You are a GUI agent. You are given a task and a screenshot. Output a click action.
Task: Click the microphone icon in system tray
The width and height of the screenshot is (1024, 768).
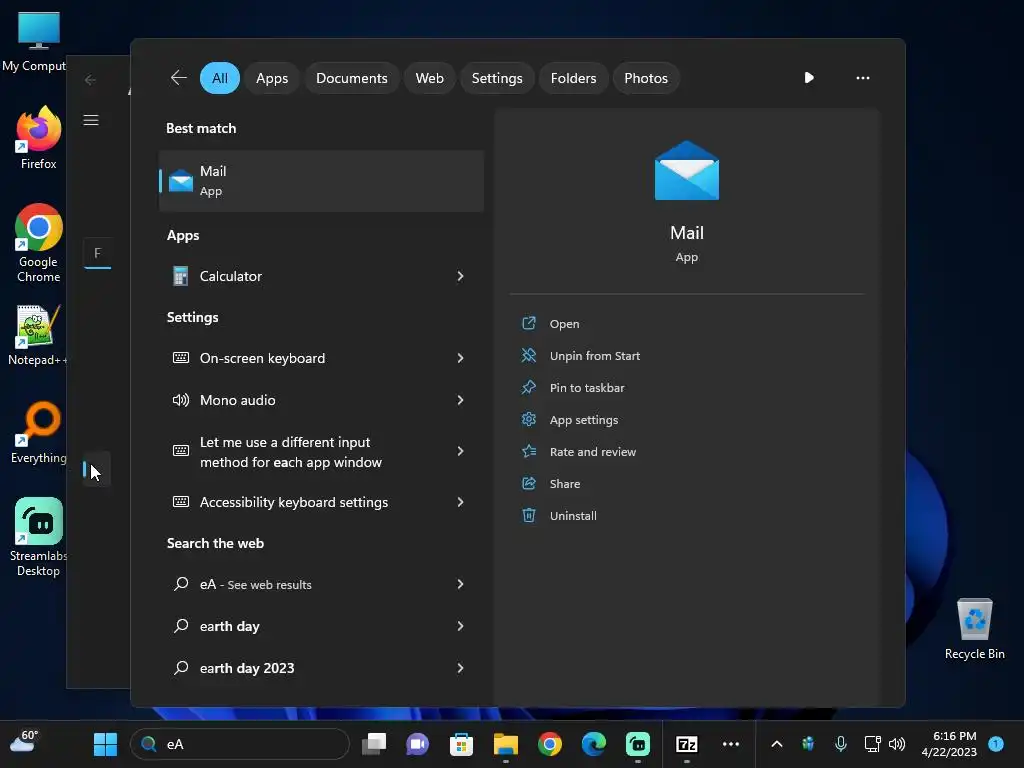840,744
